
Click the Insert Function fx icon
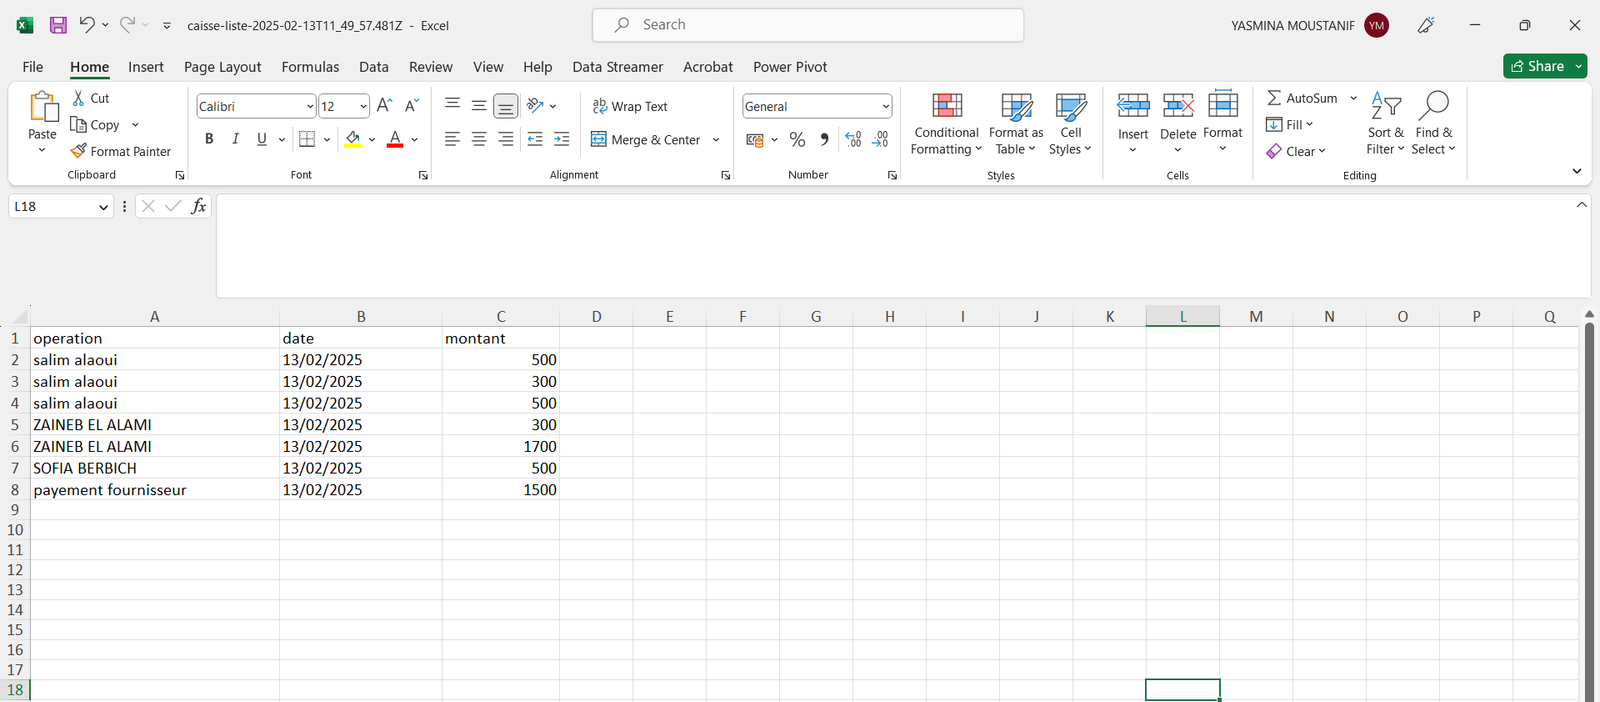[199, 206]
